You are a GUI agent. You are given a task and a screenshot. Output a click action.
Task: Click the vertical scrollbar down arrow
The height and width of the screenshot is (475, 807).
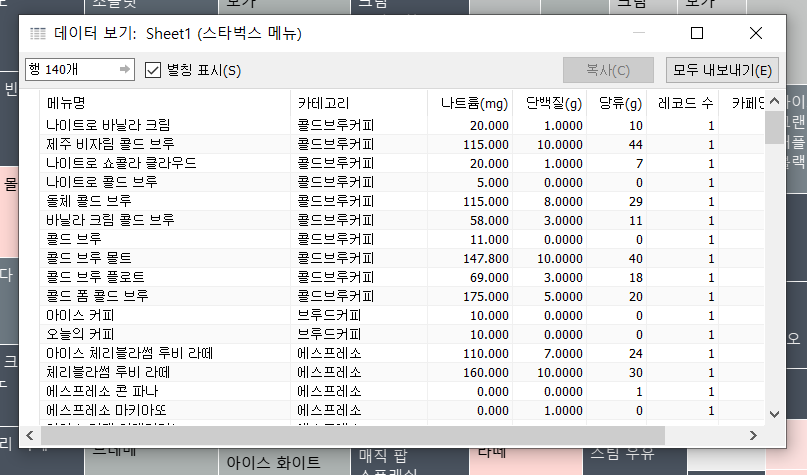[775, 414]
